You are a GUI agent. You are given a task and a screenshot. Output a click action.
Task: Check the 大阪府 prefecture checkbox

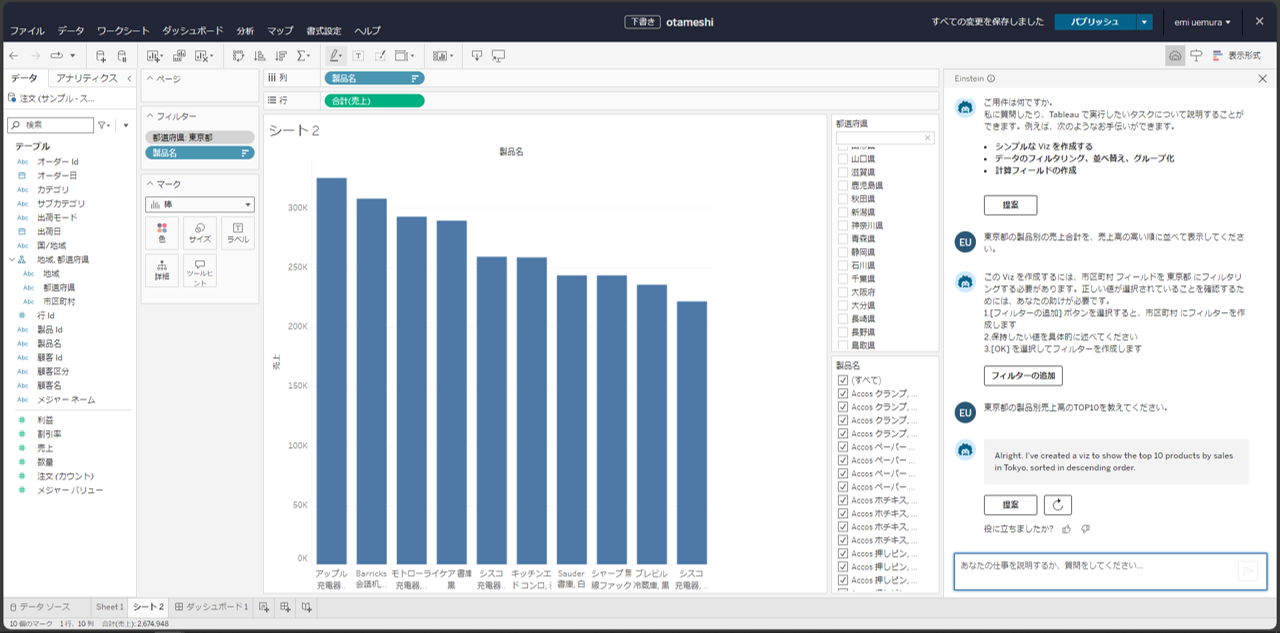843,292
